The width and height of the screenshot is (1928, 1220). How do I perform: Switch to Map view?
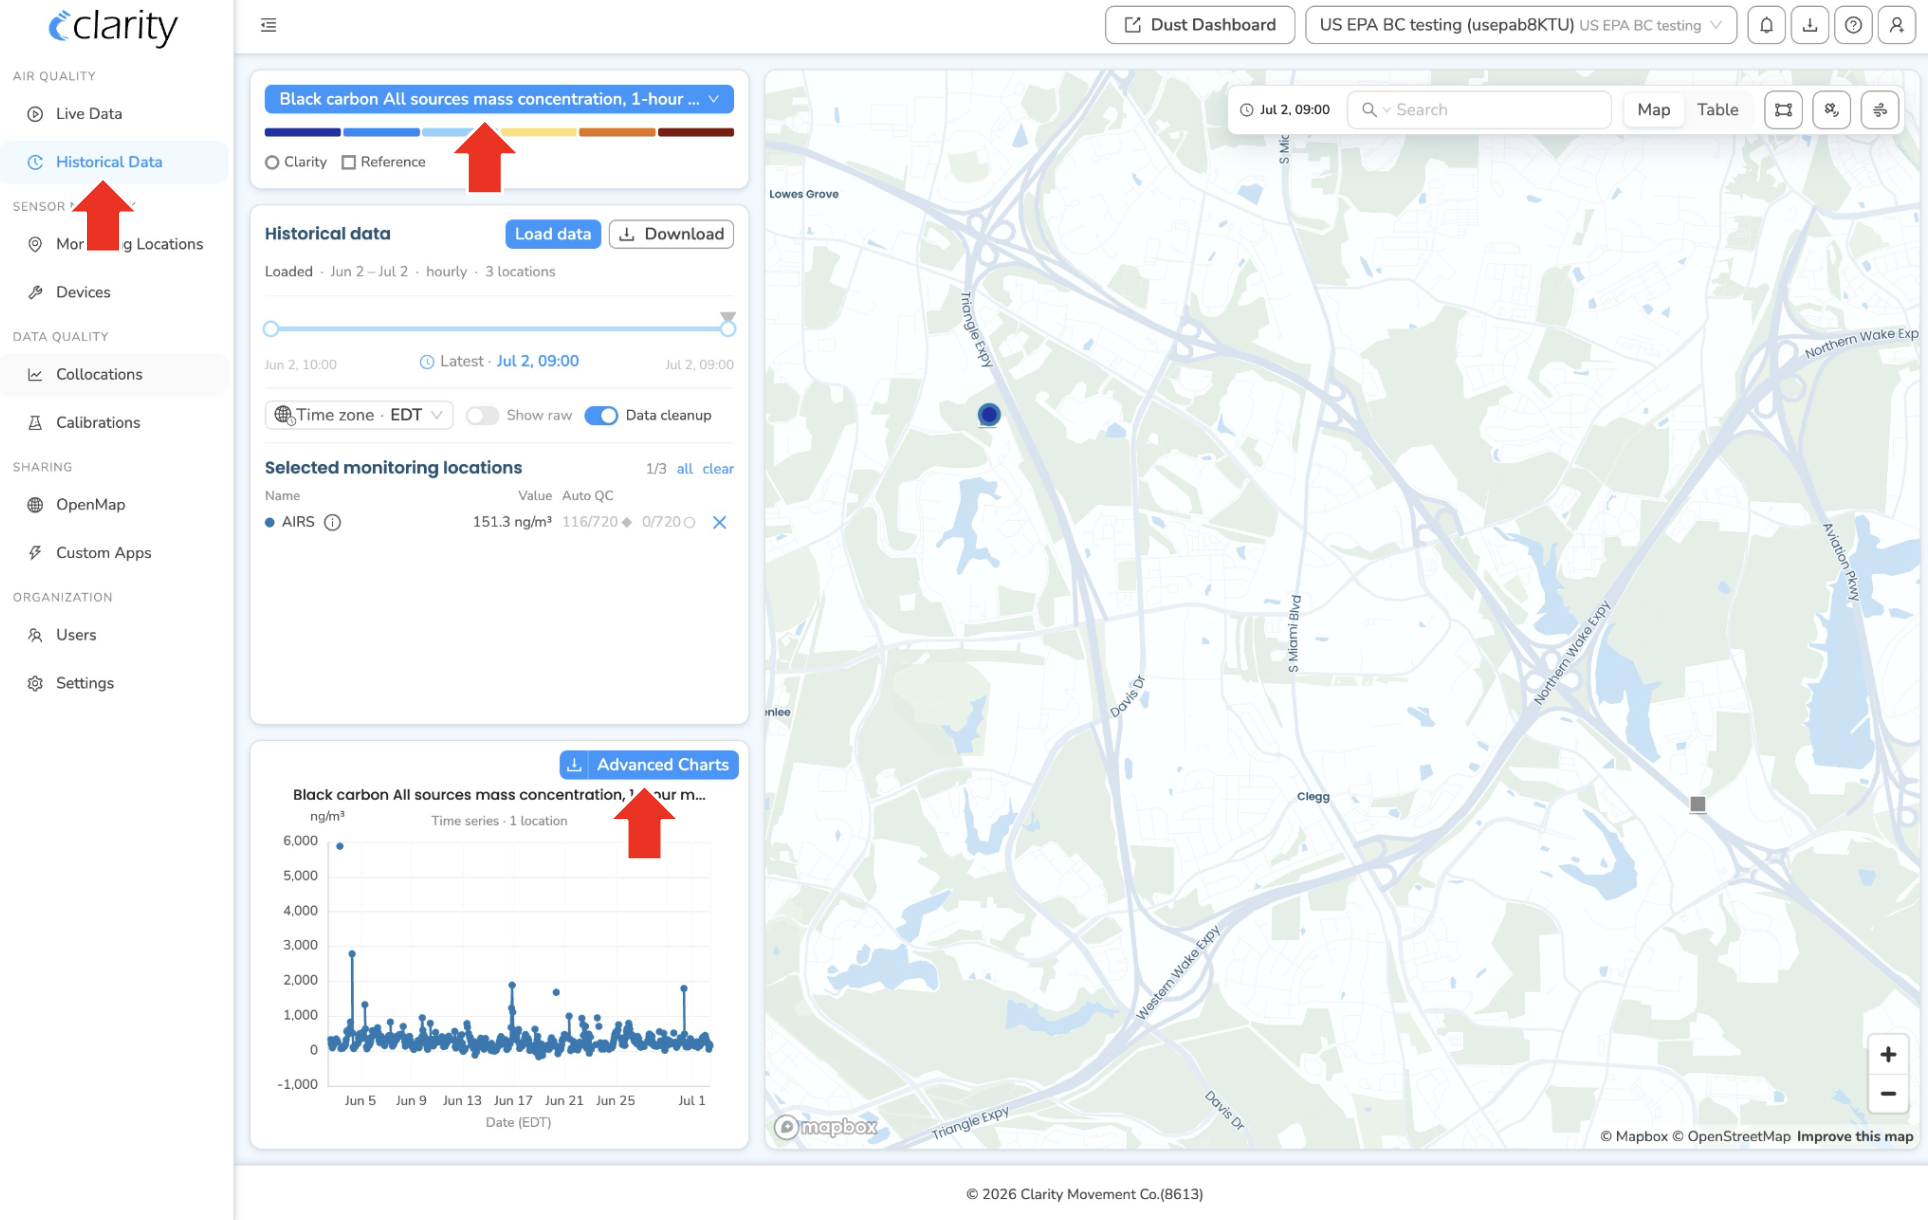pyautogui.click(x=1653, y=110)
